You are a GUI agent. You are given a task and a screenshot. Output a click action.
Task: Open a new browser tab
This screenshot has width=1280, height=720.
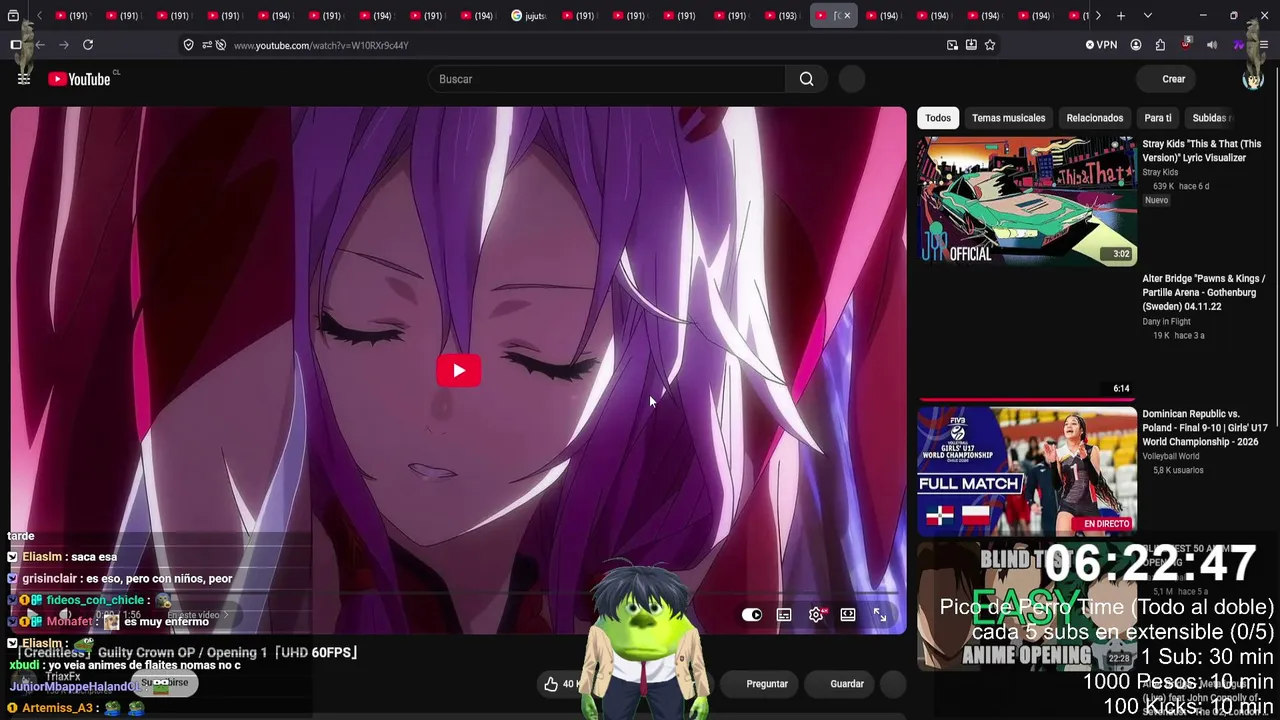click(1121, 16)
